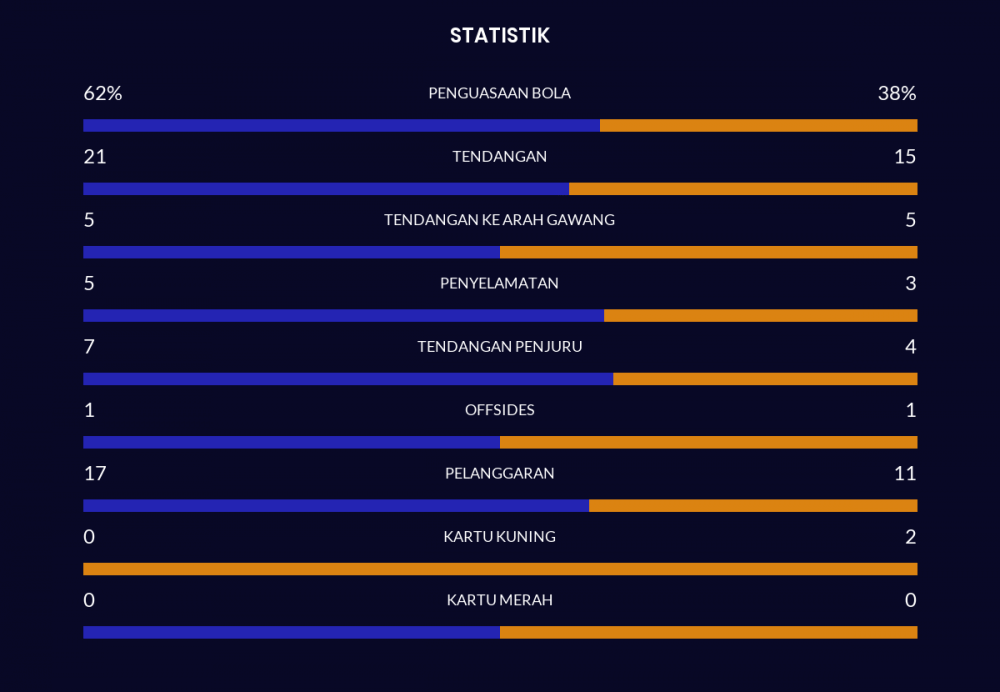Click the blue part of the Penguasaan Bola bar
1000x692 pixels.
point(340,126)
